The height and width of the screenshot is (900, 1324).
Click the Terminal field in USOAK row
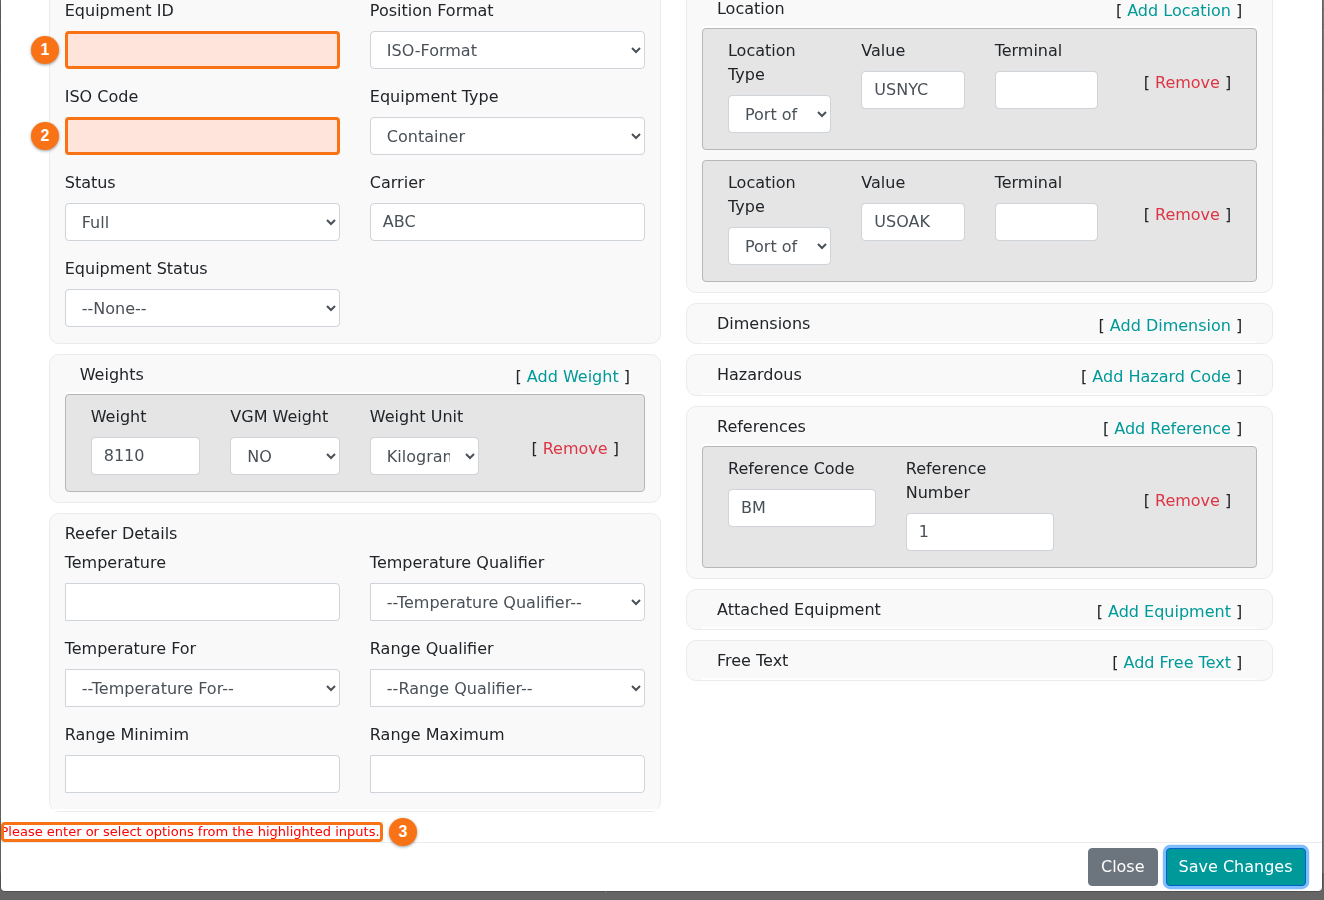coord(1046,222)
